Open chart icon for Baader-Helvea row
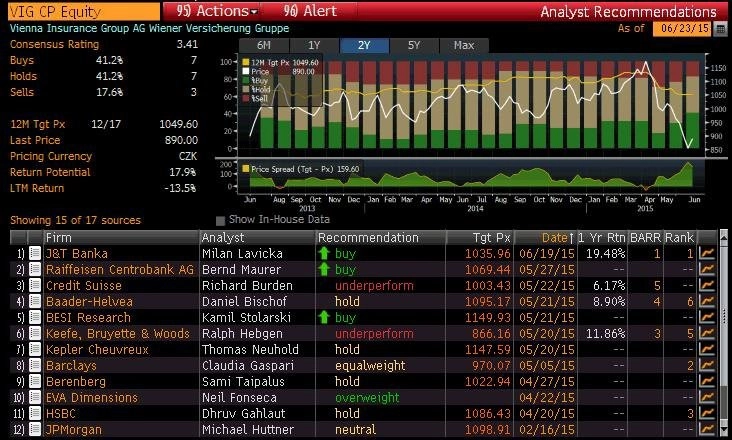Screen dimensions: 732x440 707,301
